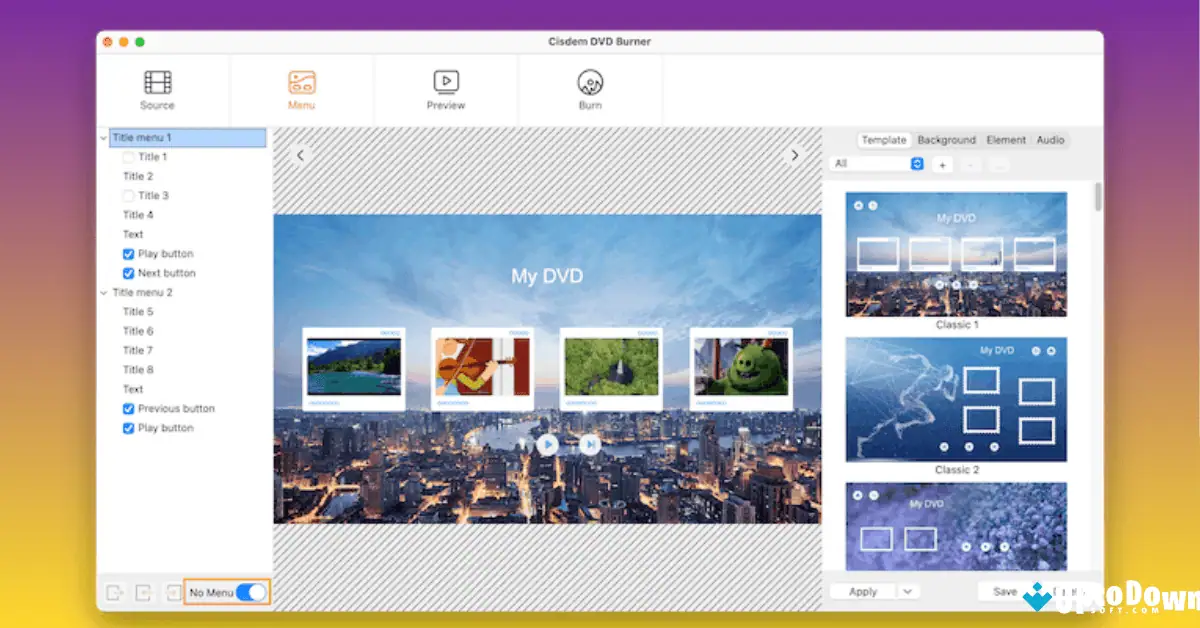Uncheck the Previous button checkbox

(128, 409)
